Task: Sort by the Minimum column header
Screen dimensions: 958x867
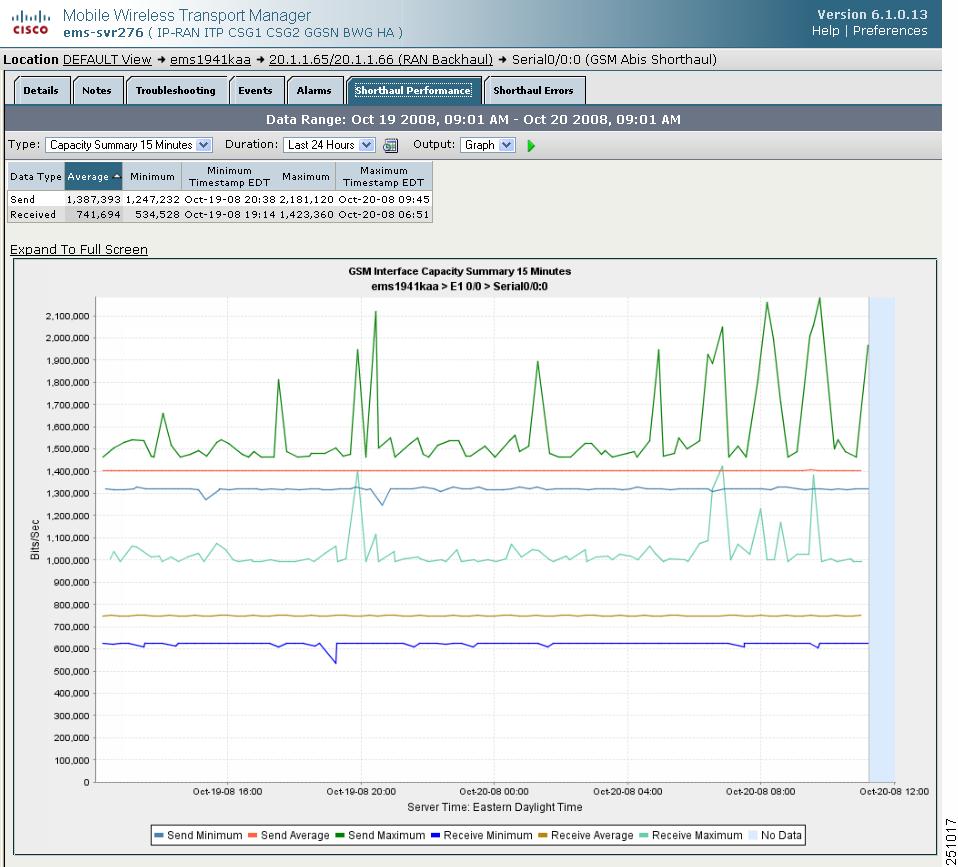Action: [152, 177]
